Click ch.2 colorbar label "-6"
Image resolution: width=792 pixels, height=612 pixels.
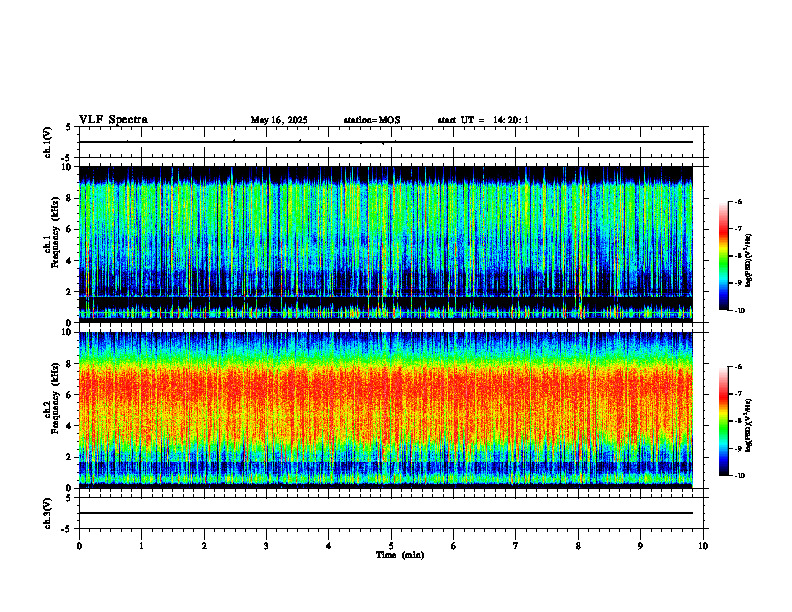coord(738,367)
